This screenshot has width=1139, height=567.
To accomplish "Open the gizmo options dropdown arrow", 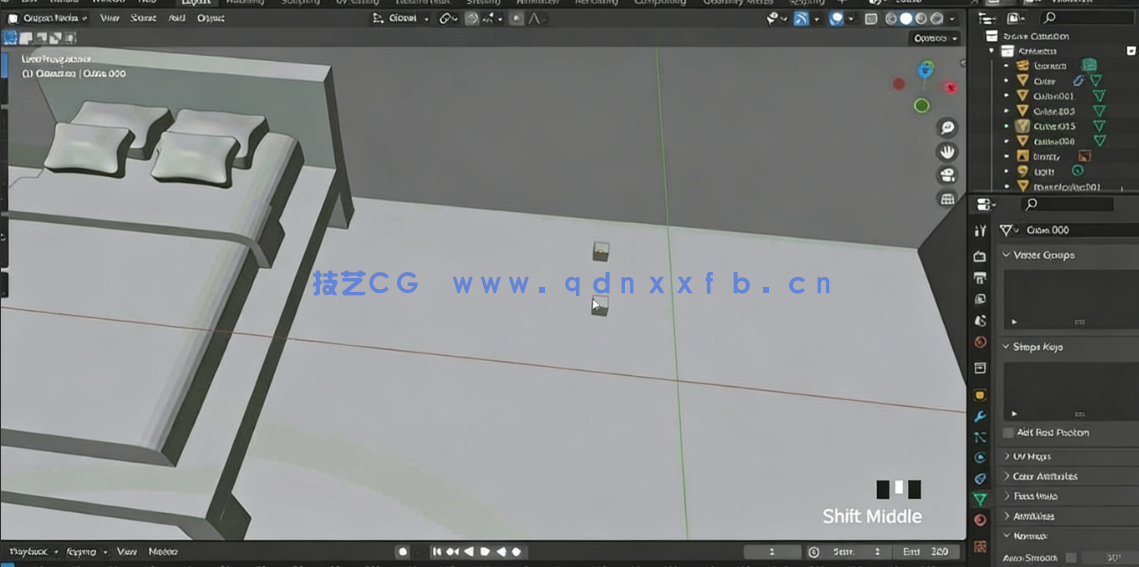I will tap(816, 19).
